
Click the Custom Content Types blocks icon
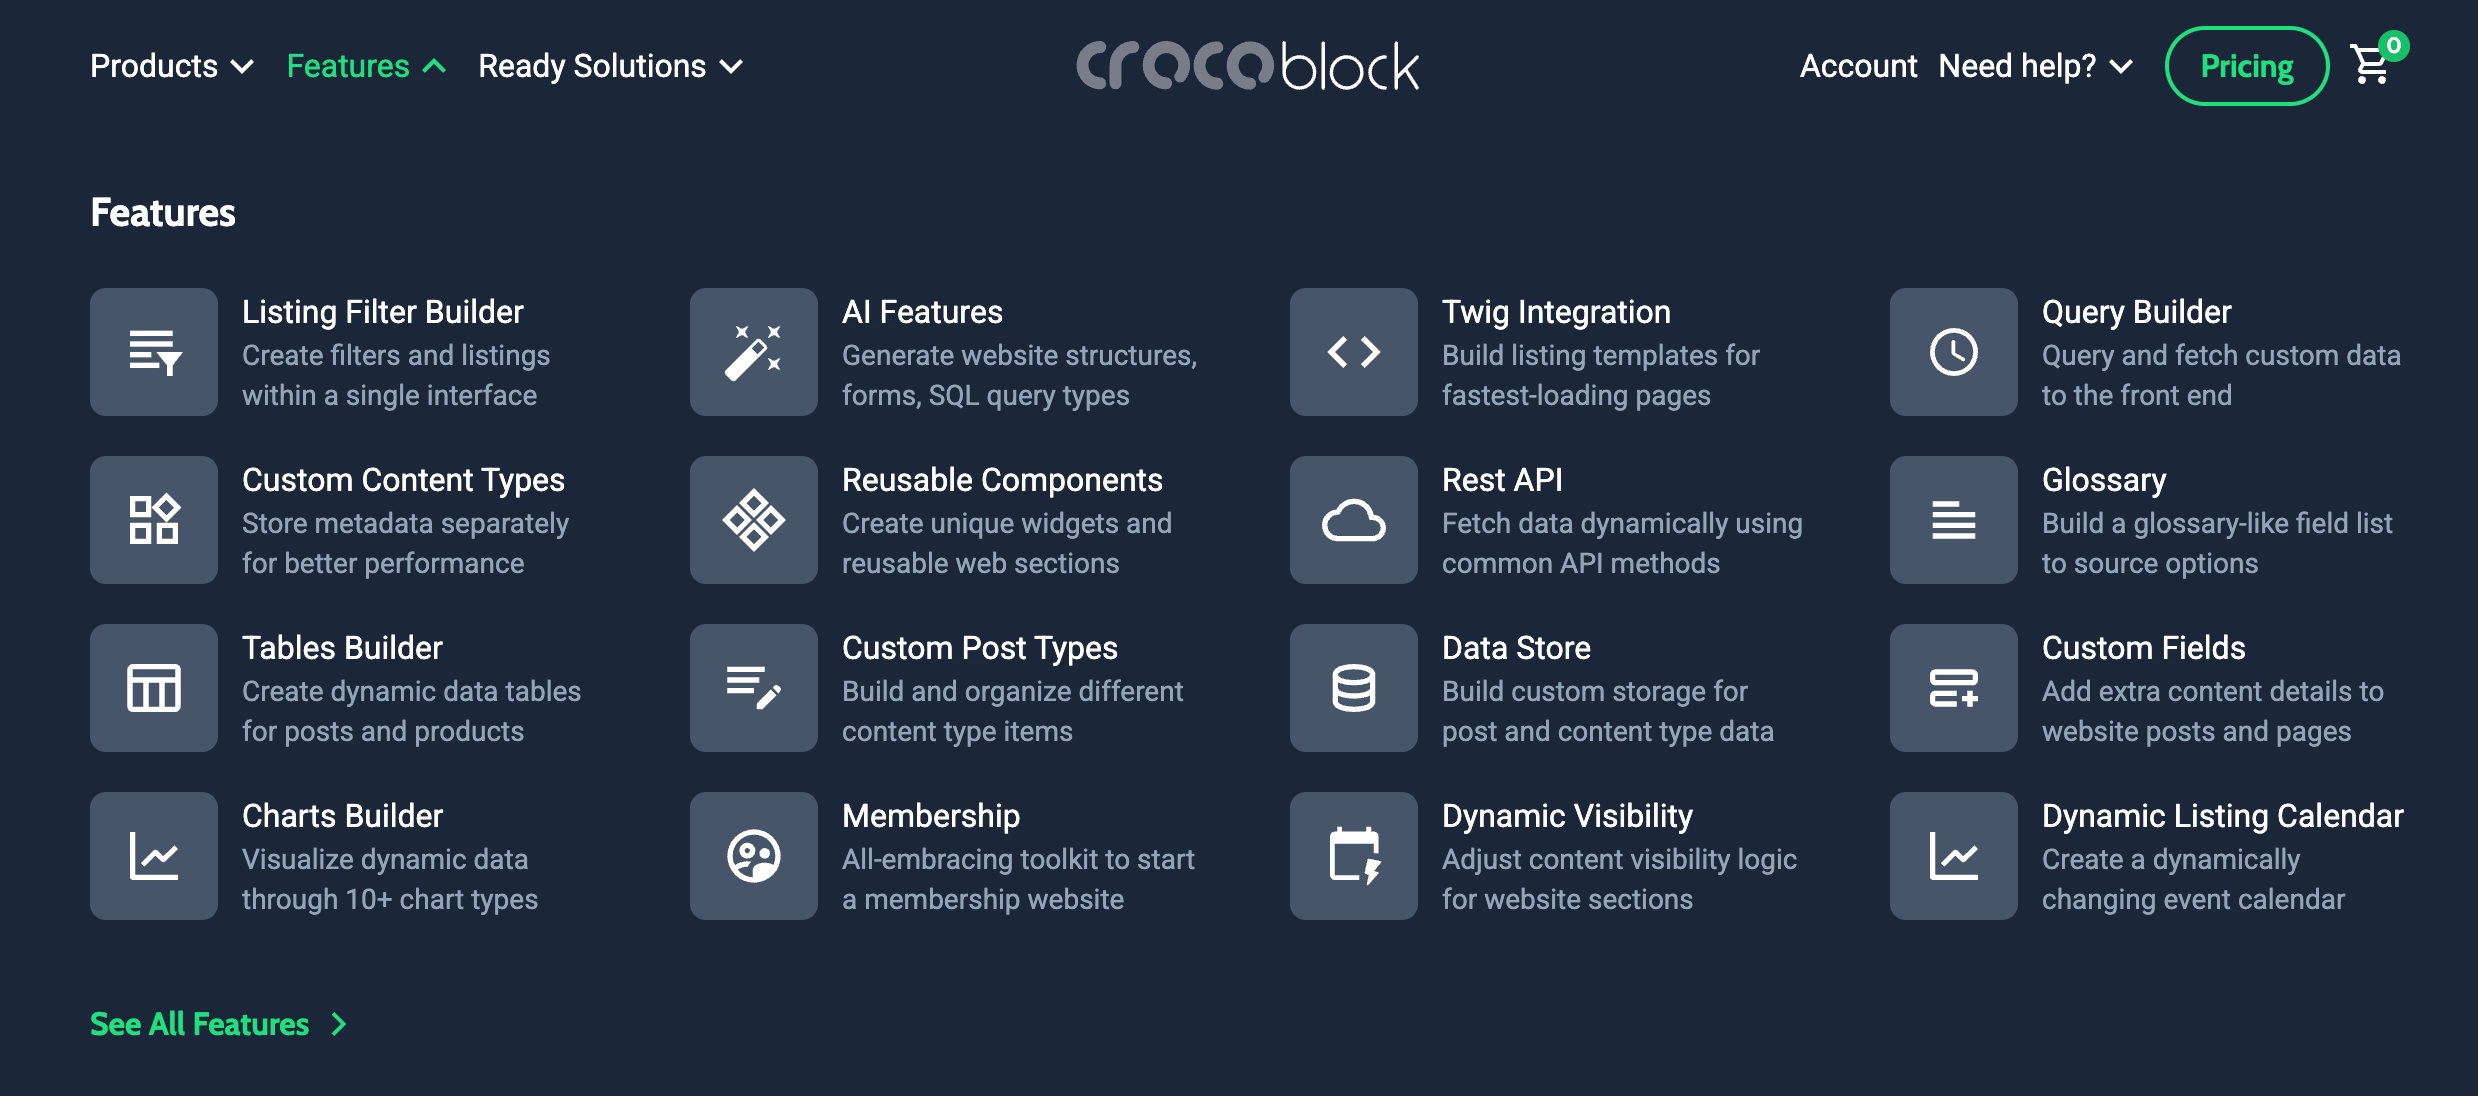[x=152, y=519]
